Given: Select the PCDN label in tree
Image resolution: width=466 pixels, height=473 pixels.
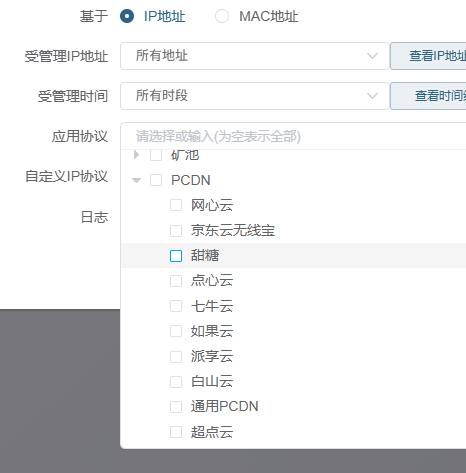Looking at the screenshot, I should coord(191,180).
